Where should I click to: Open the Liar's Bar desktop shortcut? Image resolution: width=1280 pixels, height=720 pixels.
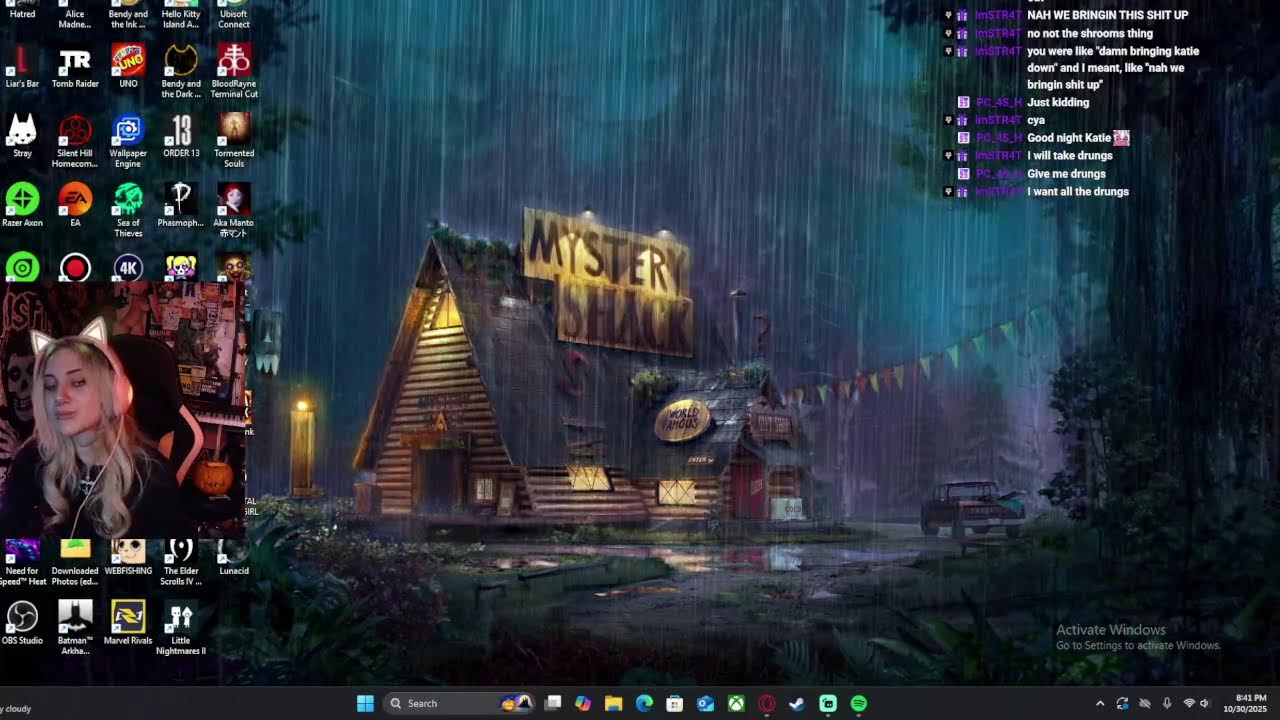[22, 67]
